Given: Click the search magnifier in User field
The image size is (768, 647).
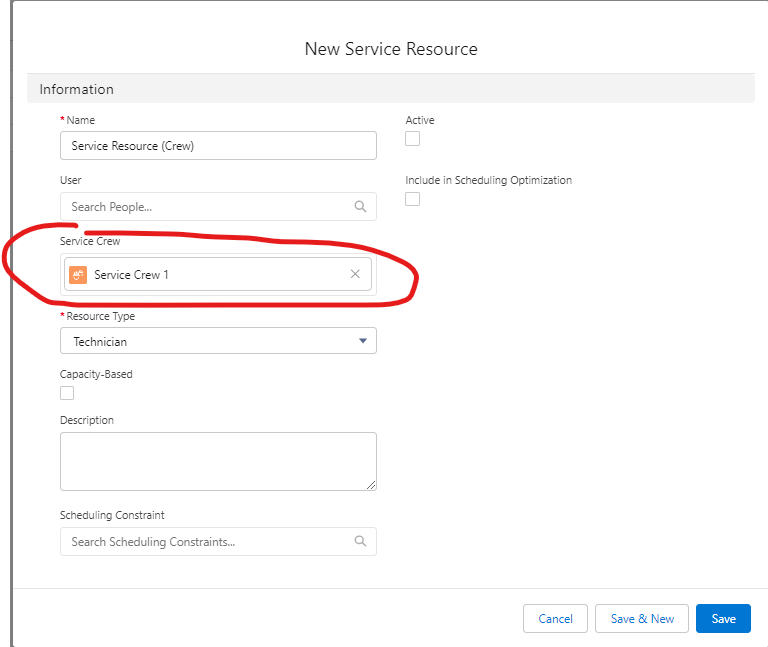Looking at the screenshot, I should (360, 207).
